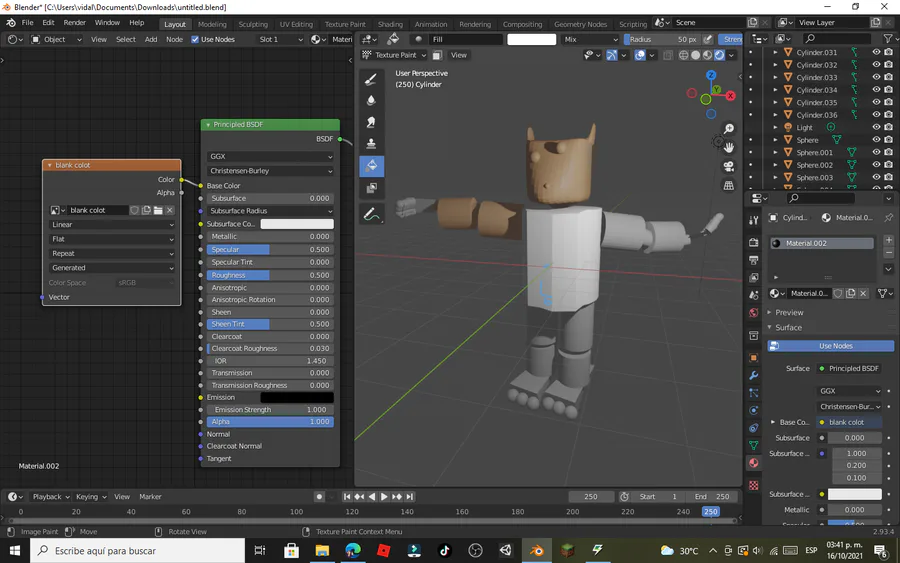Image resolution: width=900 pixels, height=563 pixels.
Task: Switch to material preview shading
Action: point(707,55)
